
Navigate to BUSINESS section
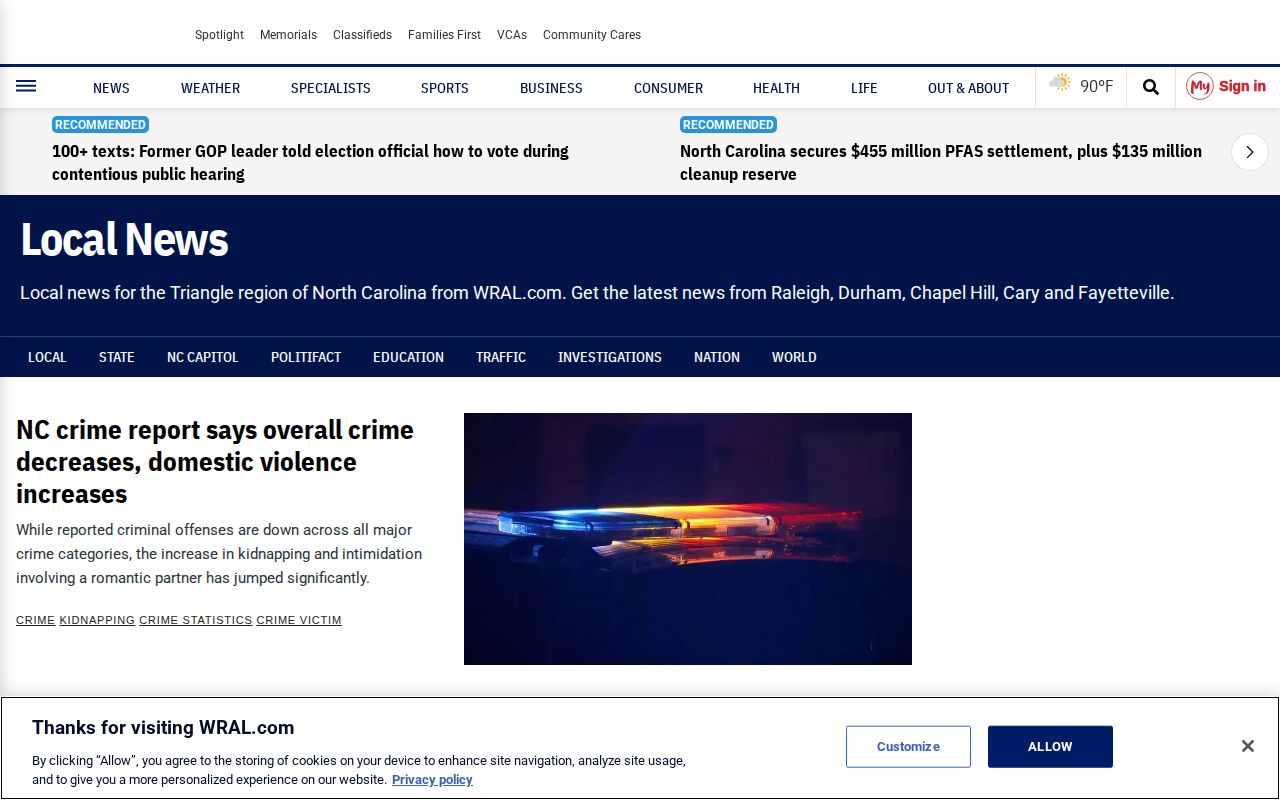[x=551, y=88]
